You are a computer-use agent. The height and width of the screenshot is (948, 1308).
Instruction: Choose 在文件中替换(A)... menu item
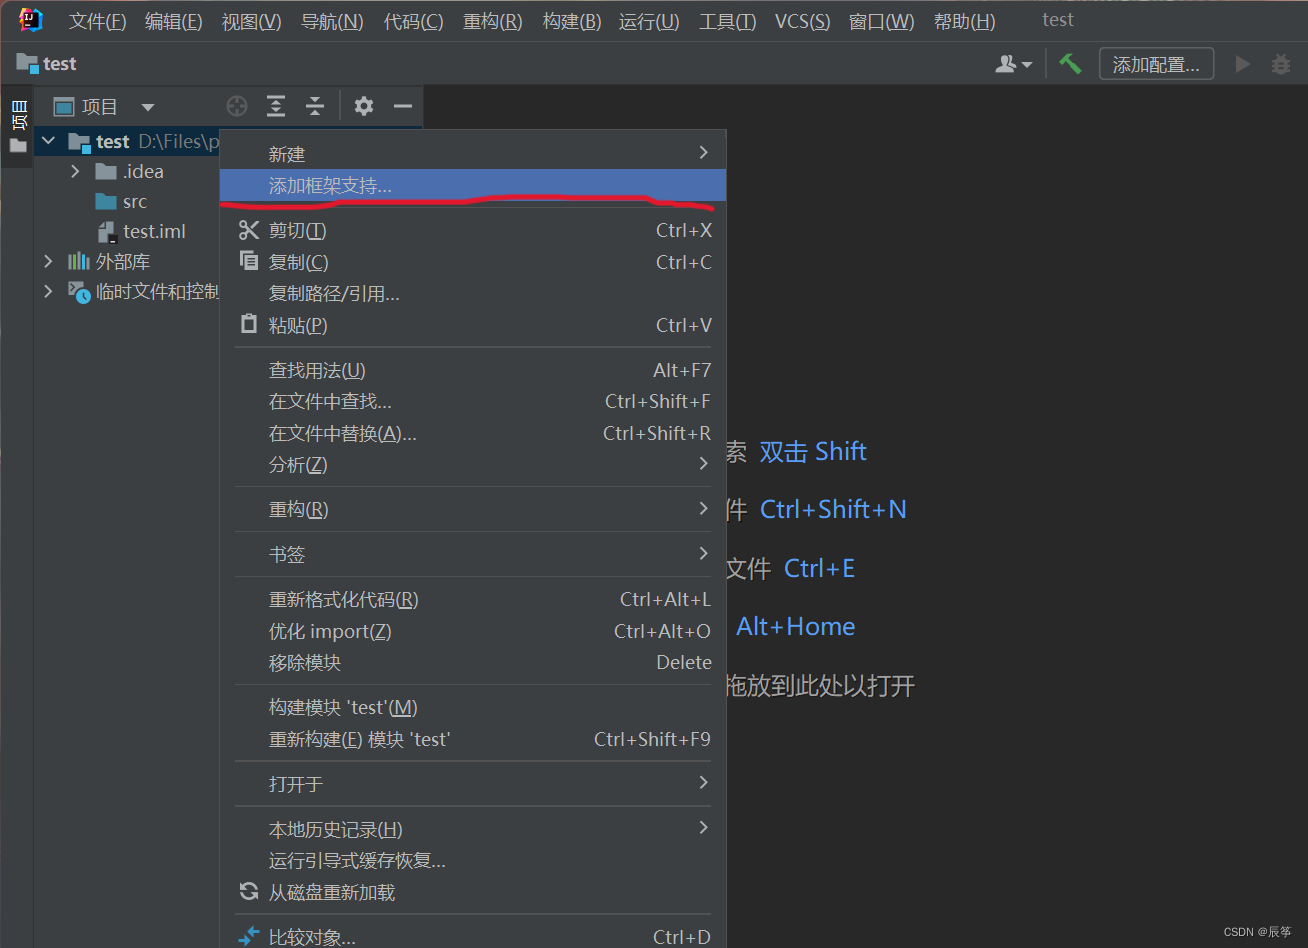tap(473, 433)
